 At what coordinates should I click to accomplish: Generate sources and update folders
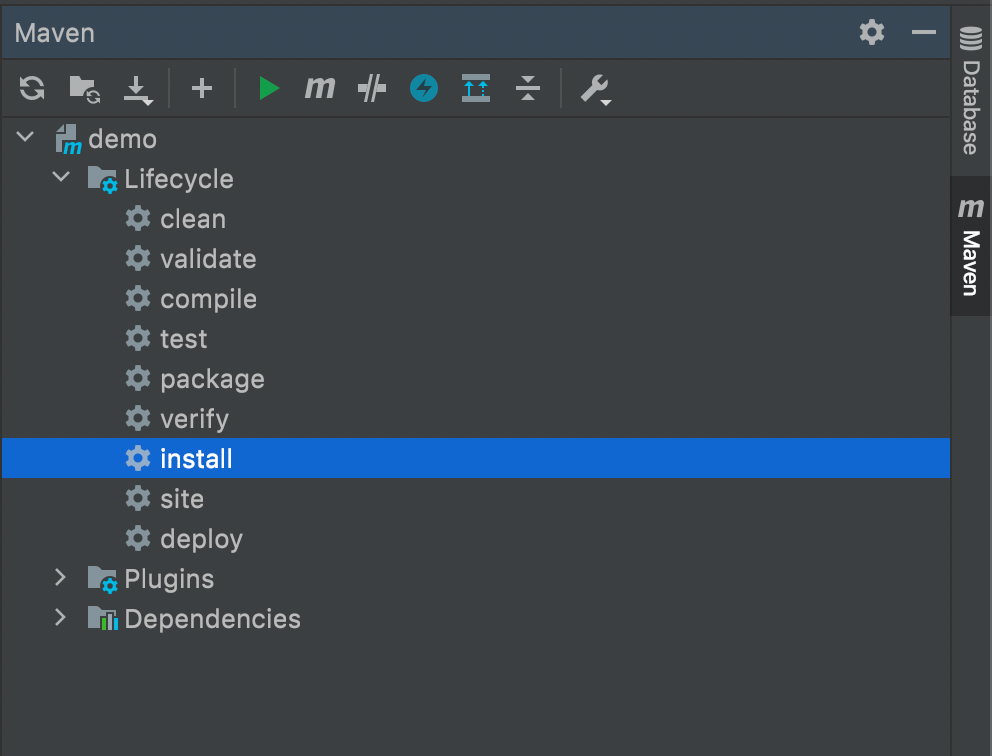pos(84,89)
